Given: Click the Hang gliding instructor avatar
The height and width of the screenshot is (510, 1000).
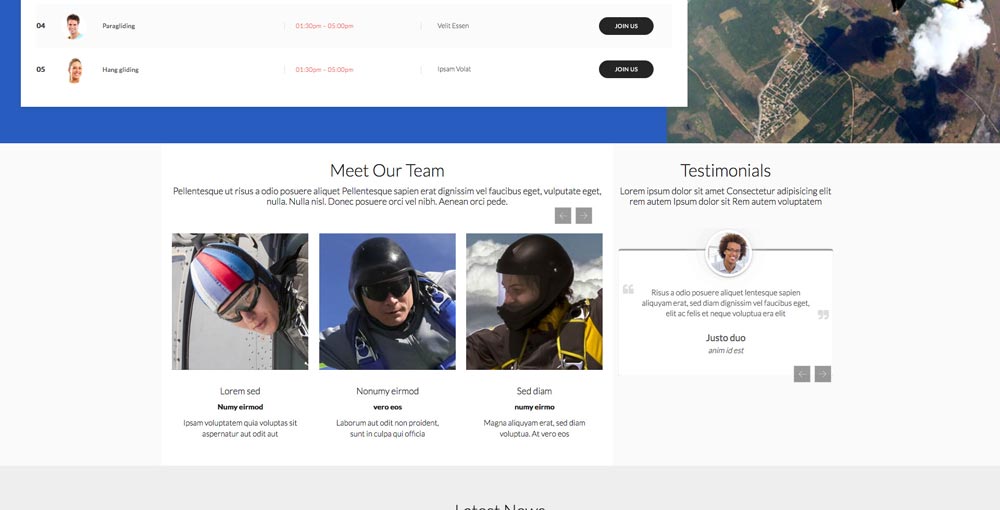Looking at the screenshot, I should pos(74,70).
